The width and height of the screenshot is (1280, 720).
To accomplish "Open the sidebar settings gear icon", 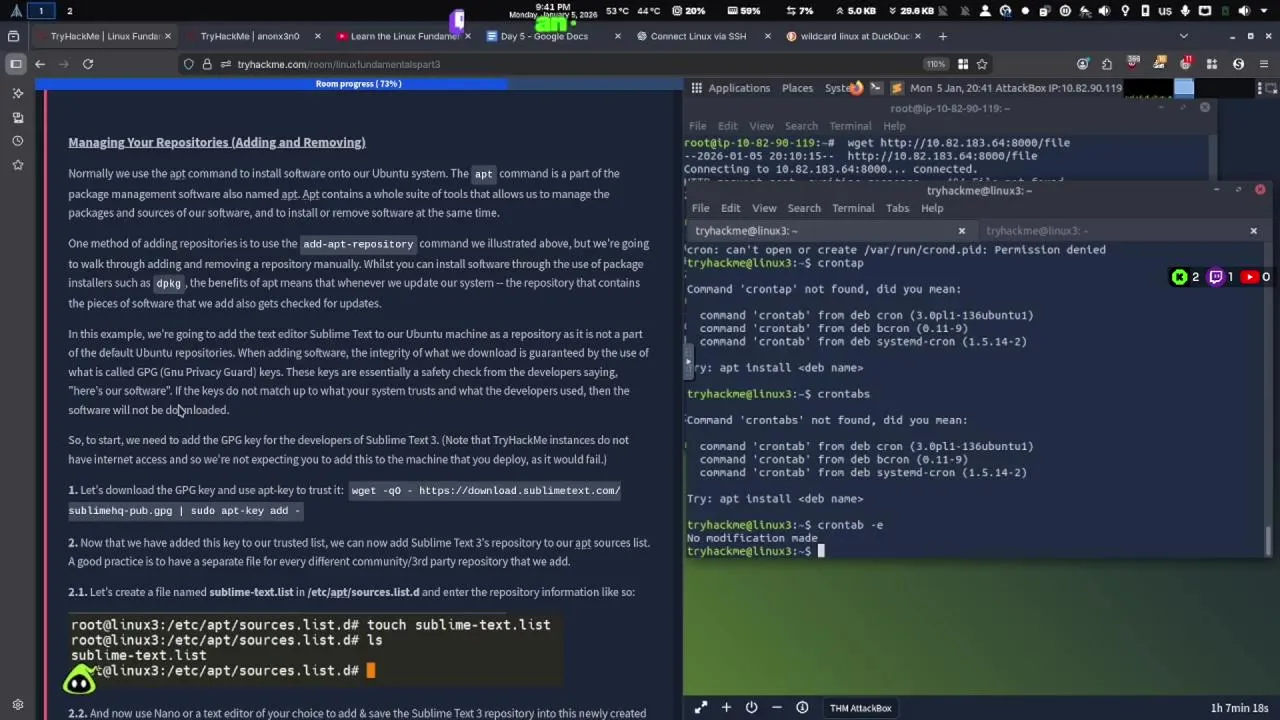I will click(17, 704).
